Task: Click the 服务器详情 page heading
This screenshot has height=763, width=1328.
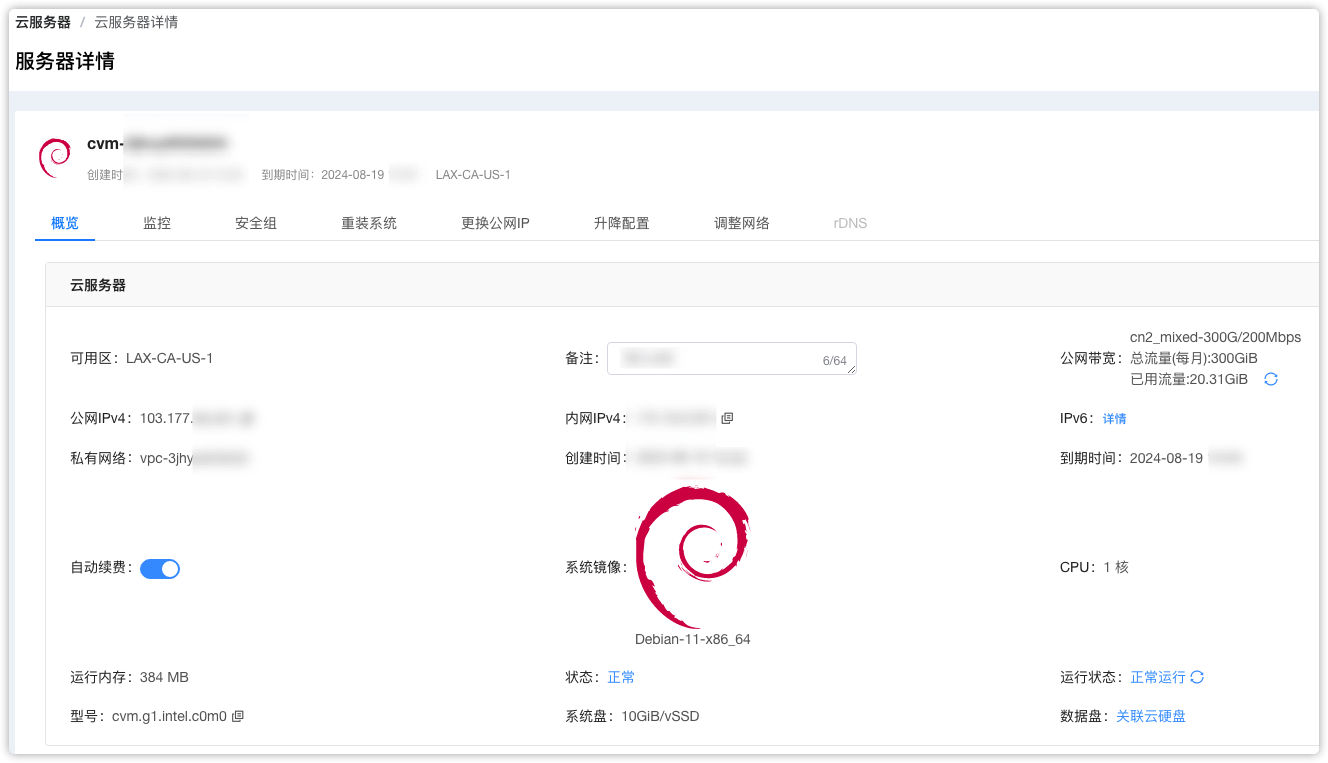Action: [x=65, y=61]
